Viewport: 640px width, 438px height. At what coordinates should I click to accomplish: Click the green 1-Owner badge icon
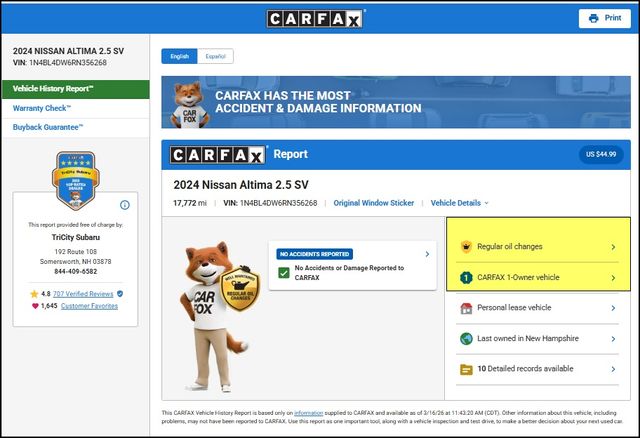[x=465, y=277]
